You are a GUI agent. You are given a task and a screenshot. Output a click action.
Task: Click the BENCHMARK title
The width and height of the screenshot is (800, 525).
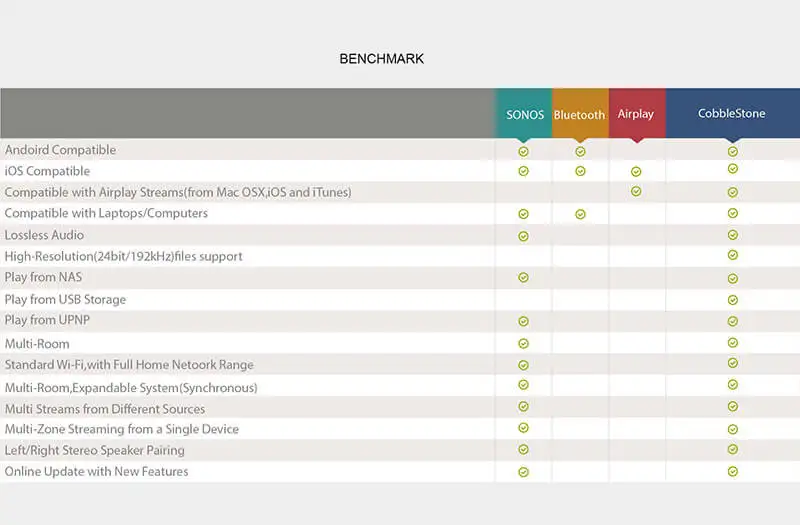point(382,59)
